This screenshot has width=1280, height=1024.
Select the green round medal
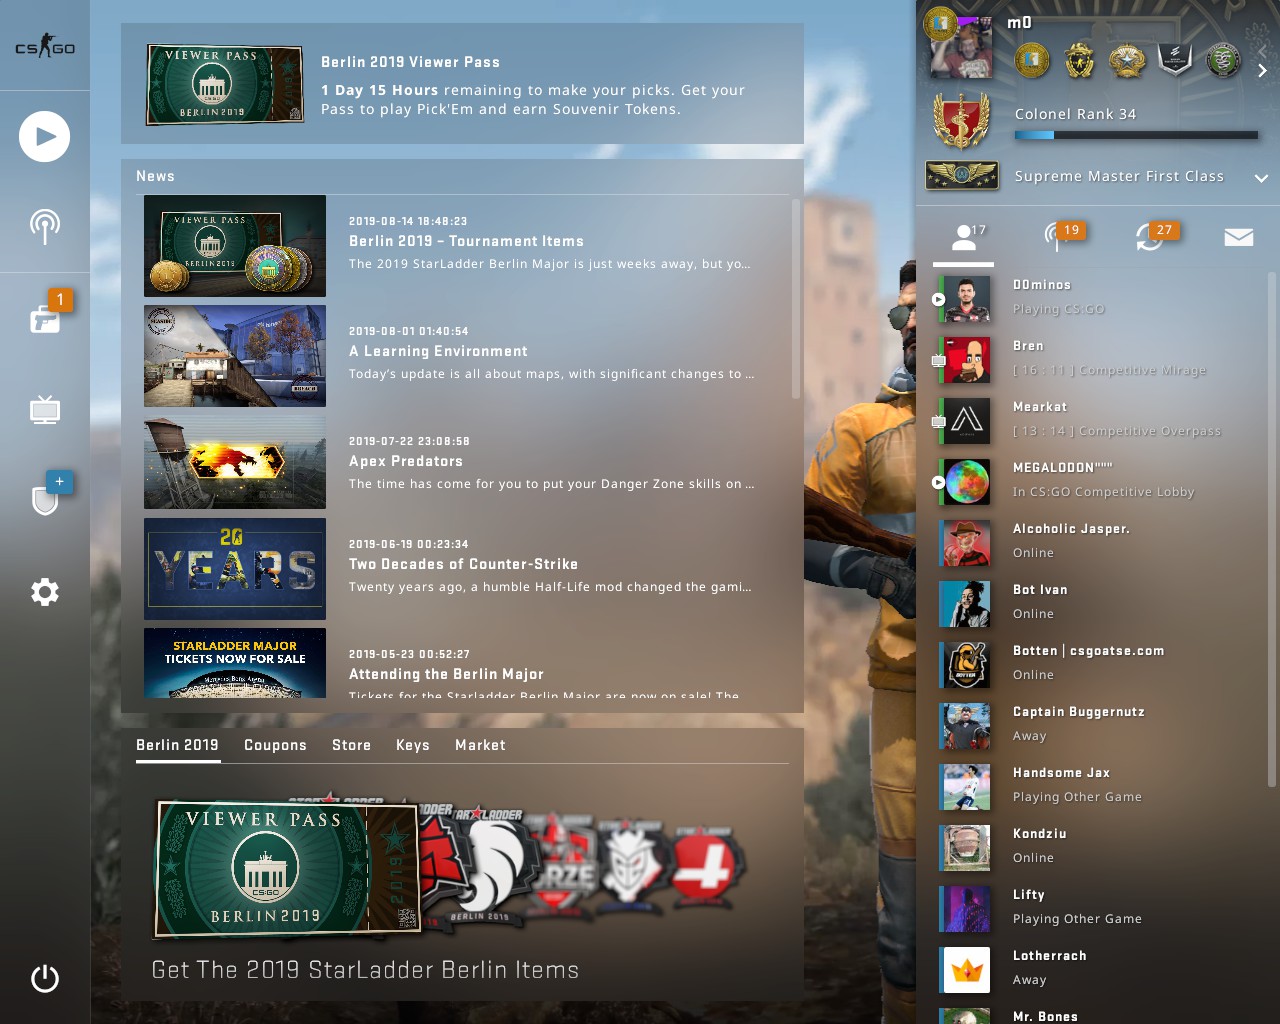(1222, 61)
